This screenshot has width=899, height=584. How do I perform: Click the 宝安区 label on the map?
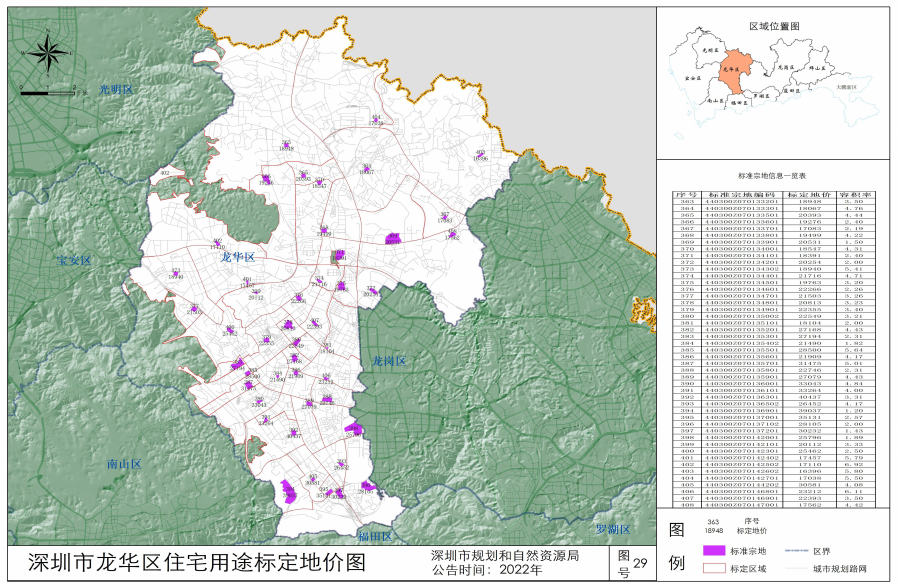pyautogui.click(x=73, y=260)
